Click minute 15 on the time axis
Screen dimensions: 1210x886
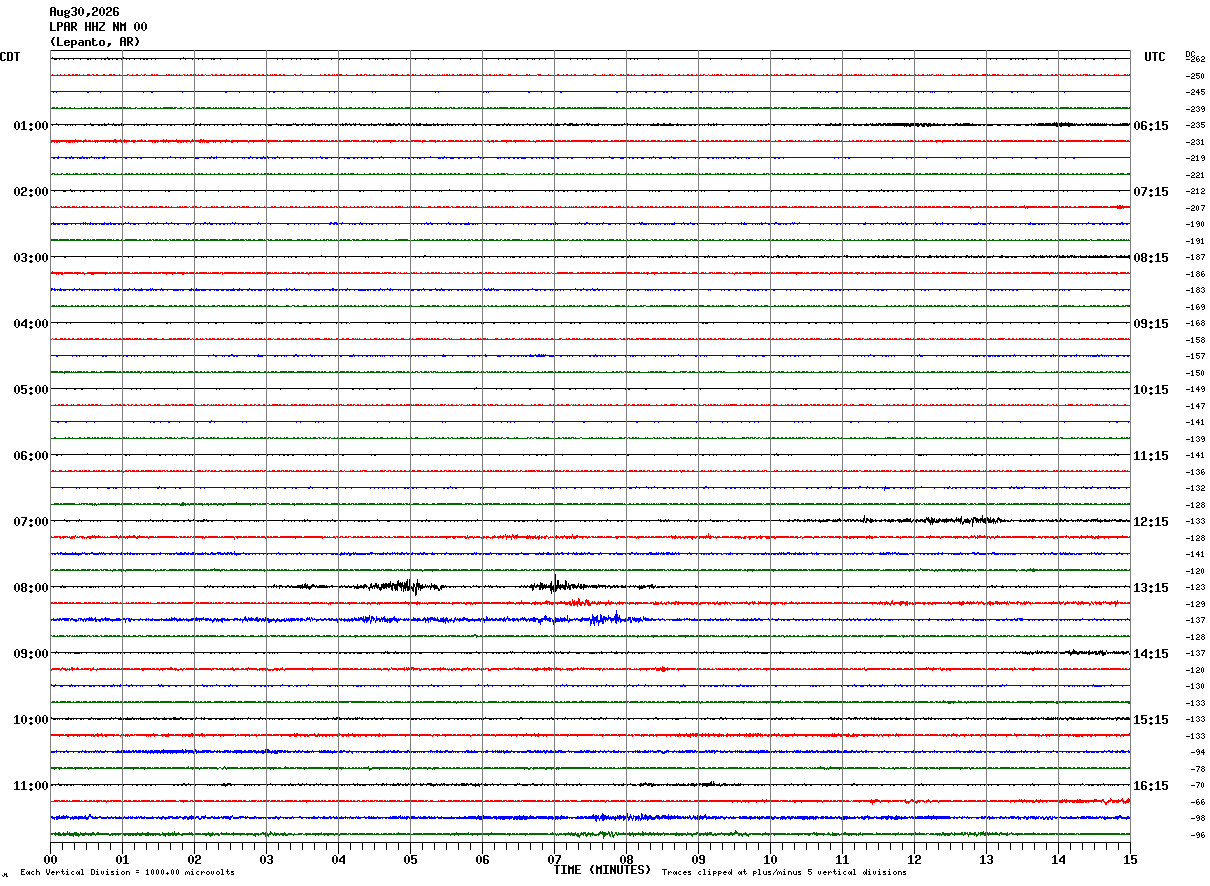coord(1130,859)
